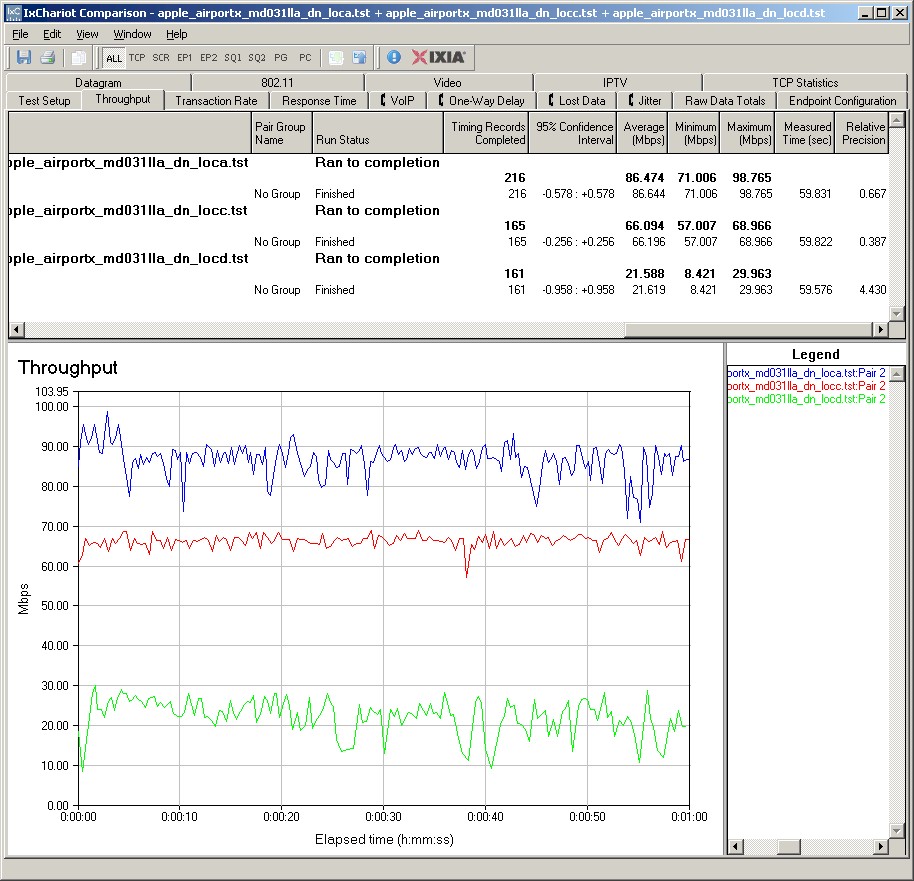This screenshot has width=914, height=881.
Task: Switch to the Lost Data tab
Action: tap(577, 101)
